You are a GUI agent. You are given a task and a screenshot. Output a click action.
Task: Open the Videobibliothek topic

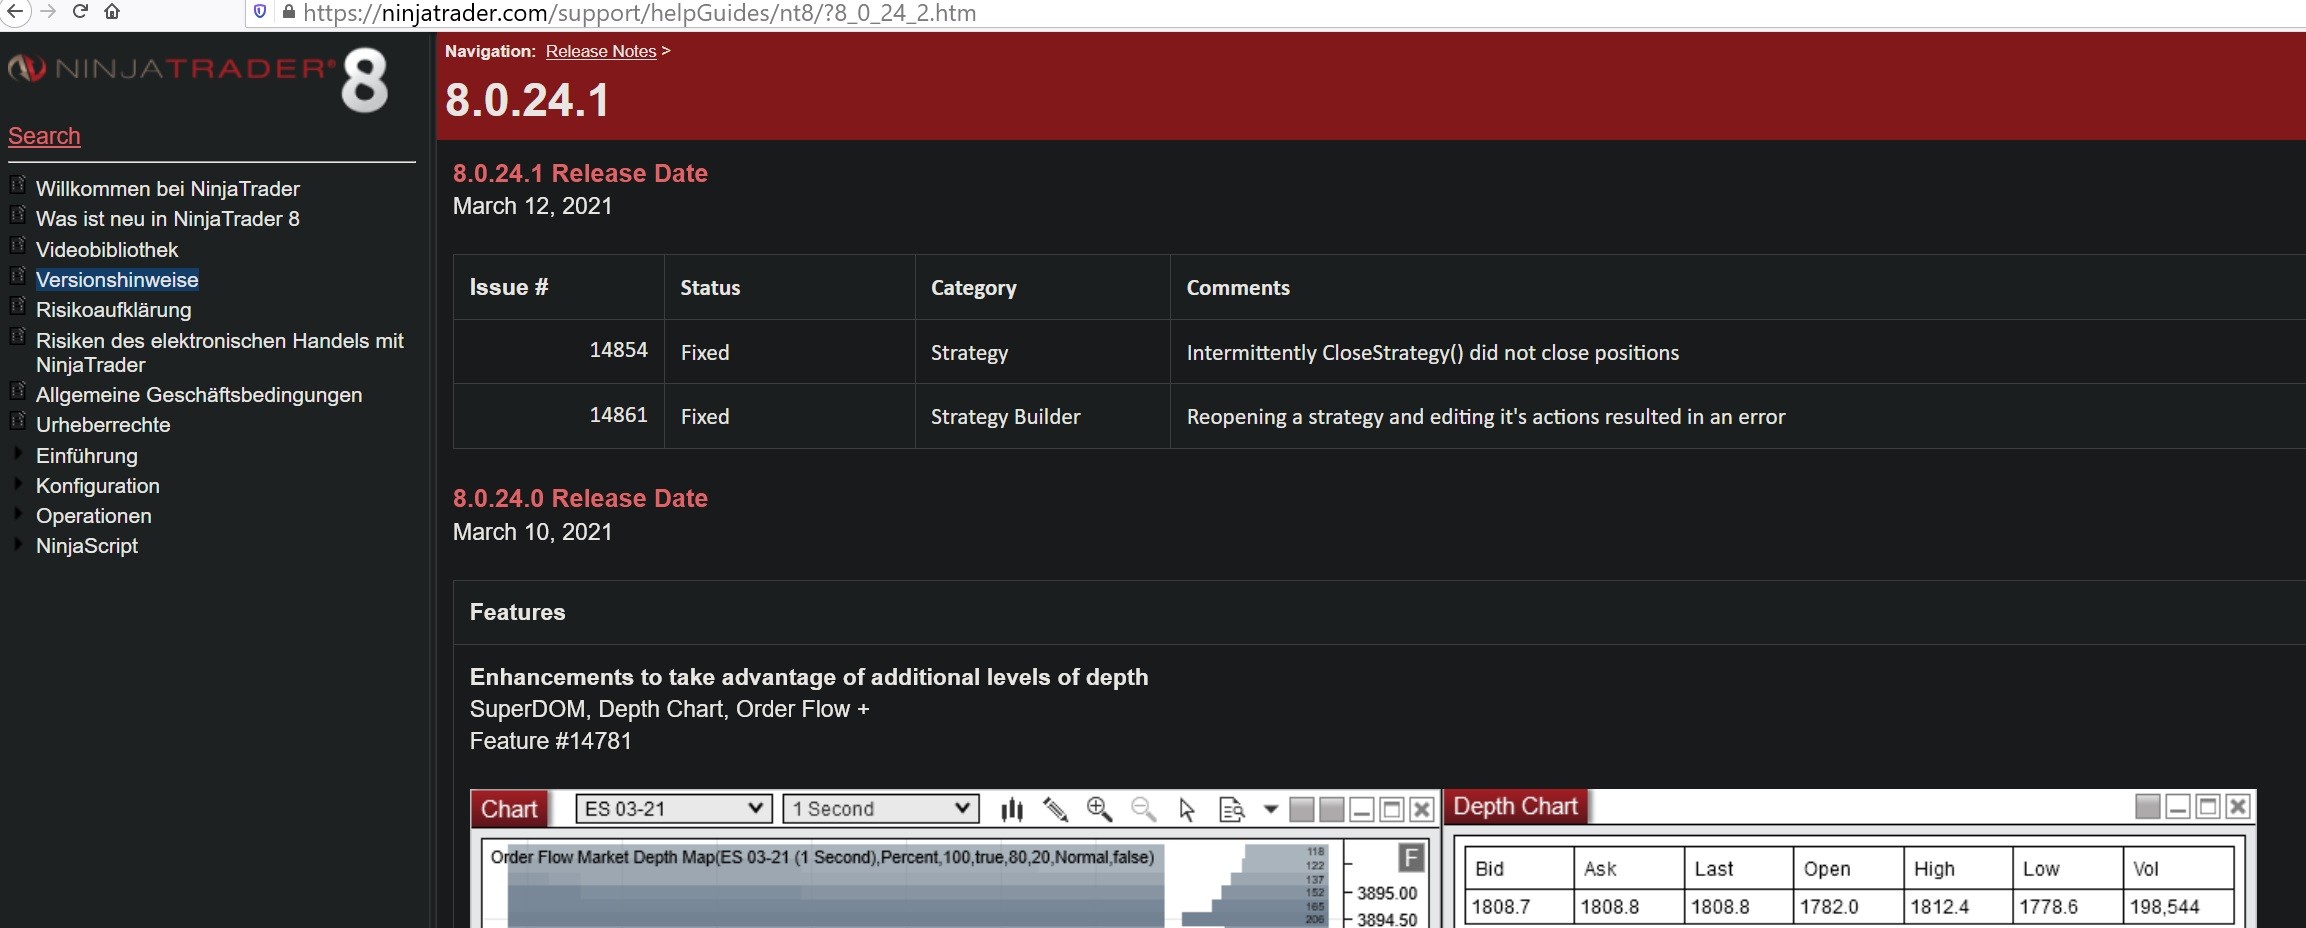(107, 250)
